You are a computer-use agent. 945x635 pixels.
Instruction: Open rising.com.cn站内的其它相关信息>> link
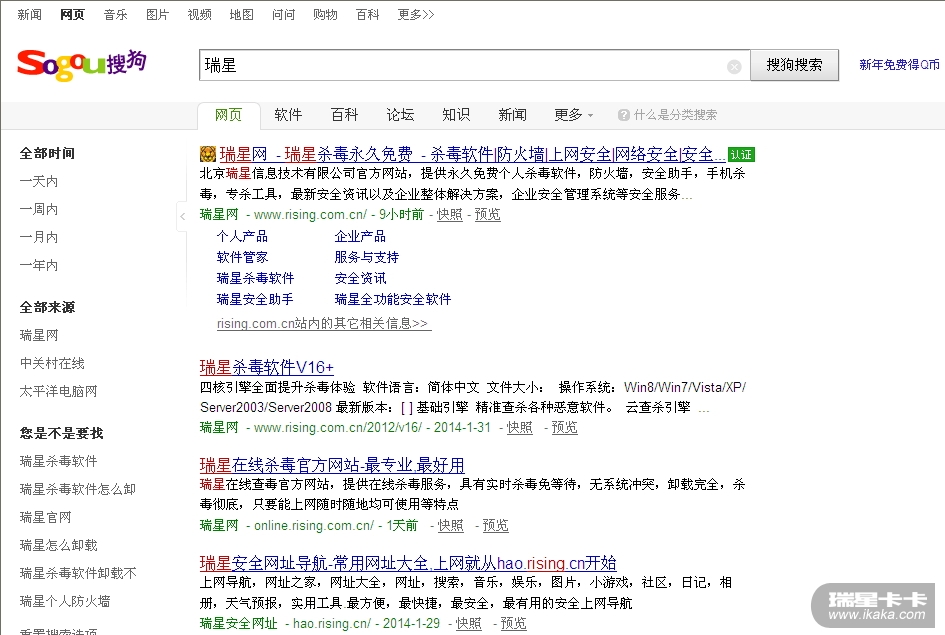click(322, 324)
